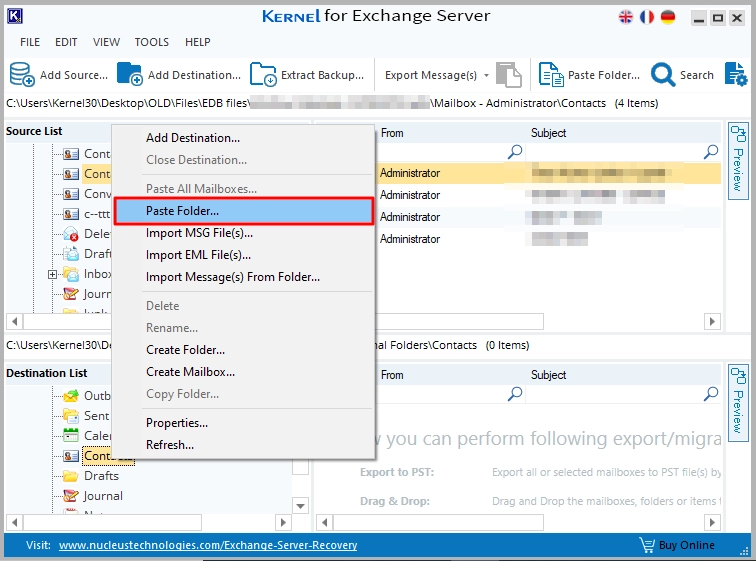Click the Export Message(s) button
This screenshot has width=756, height=561.
click(x=431, y=75)
